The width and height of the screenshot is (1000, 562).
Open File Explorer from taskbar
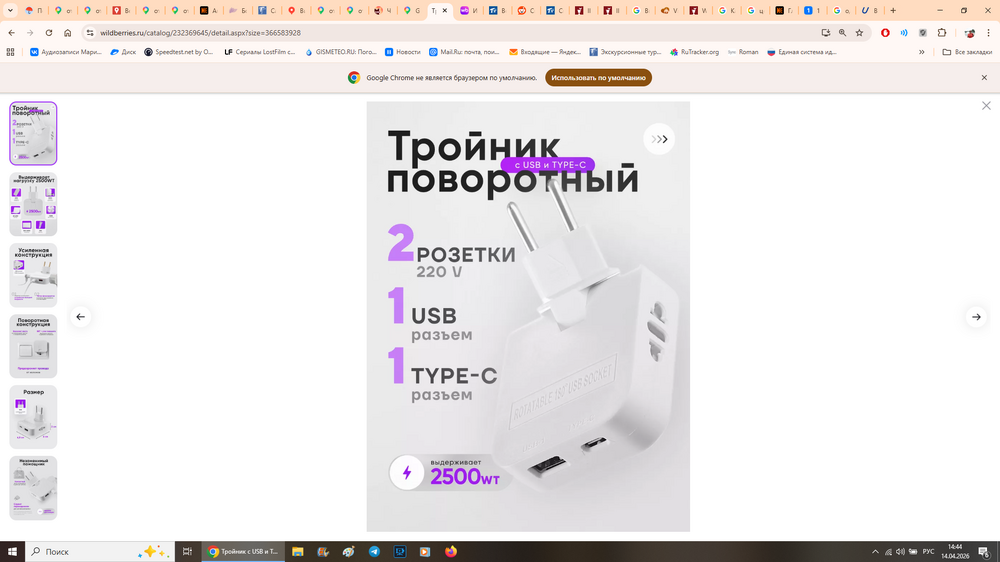pos(297,552)
